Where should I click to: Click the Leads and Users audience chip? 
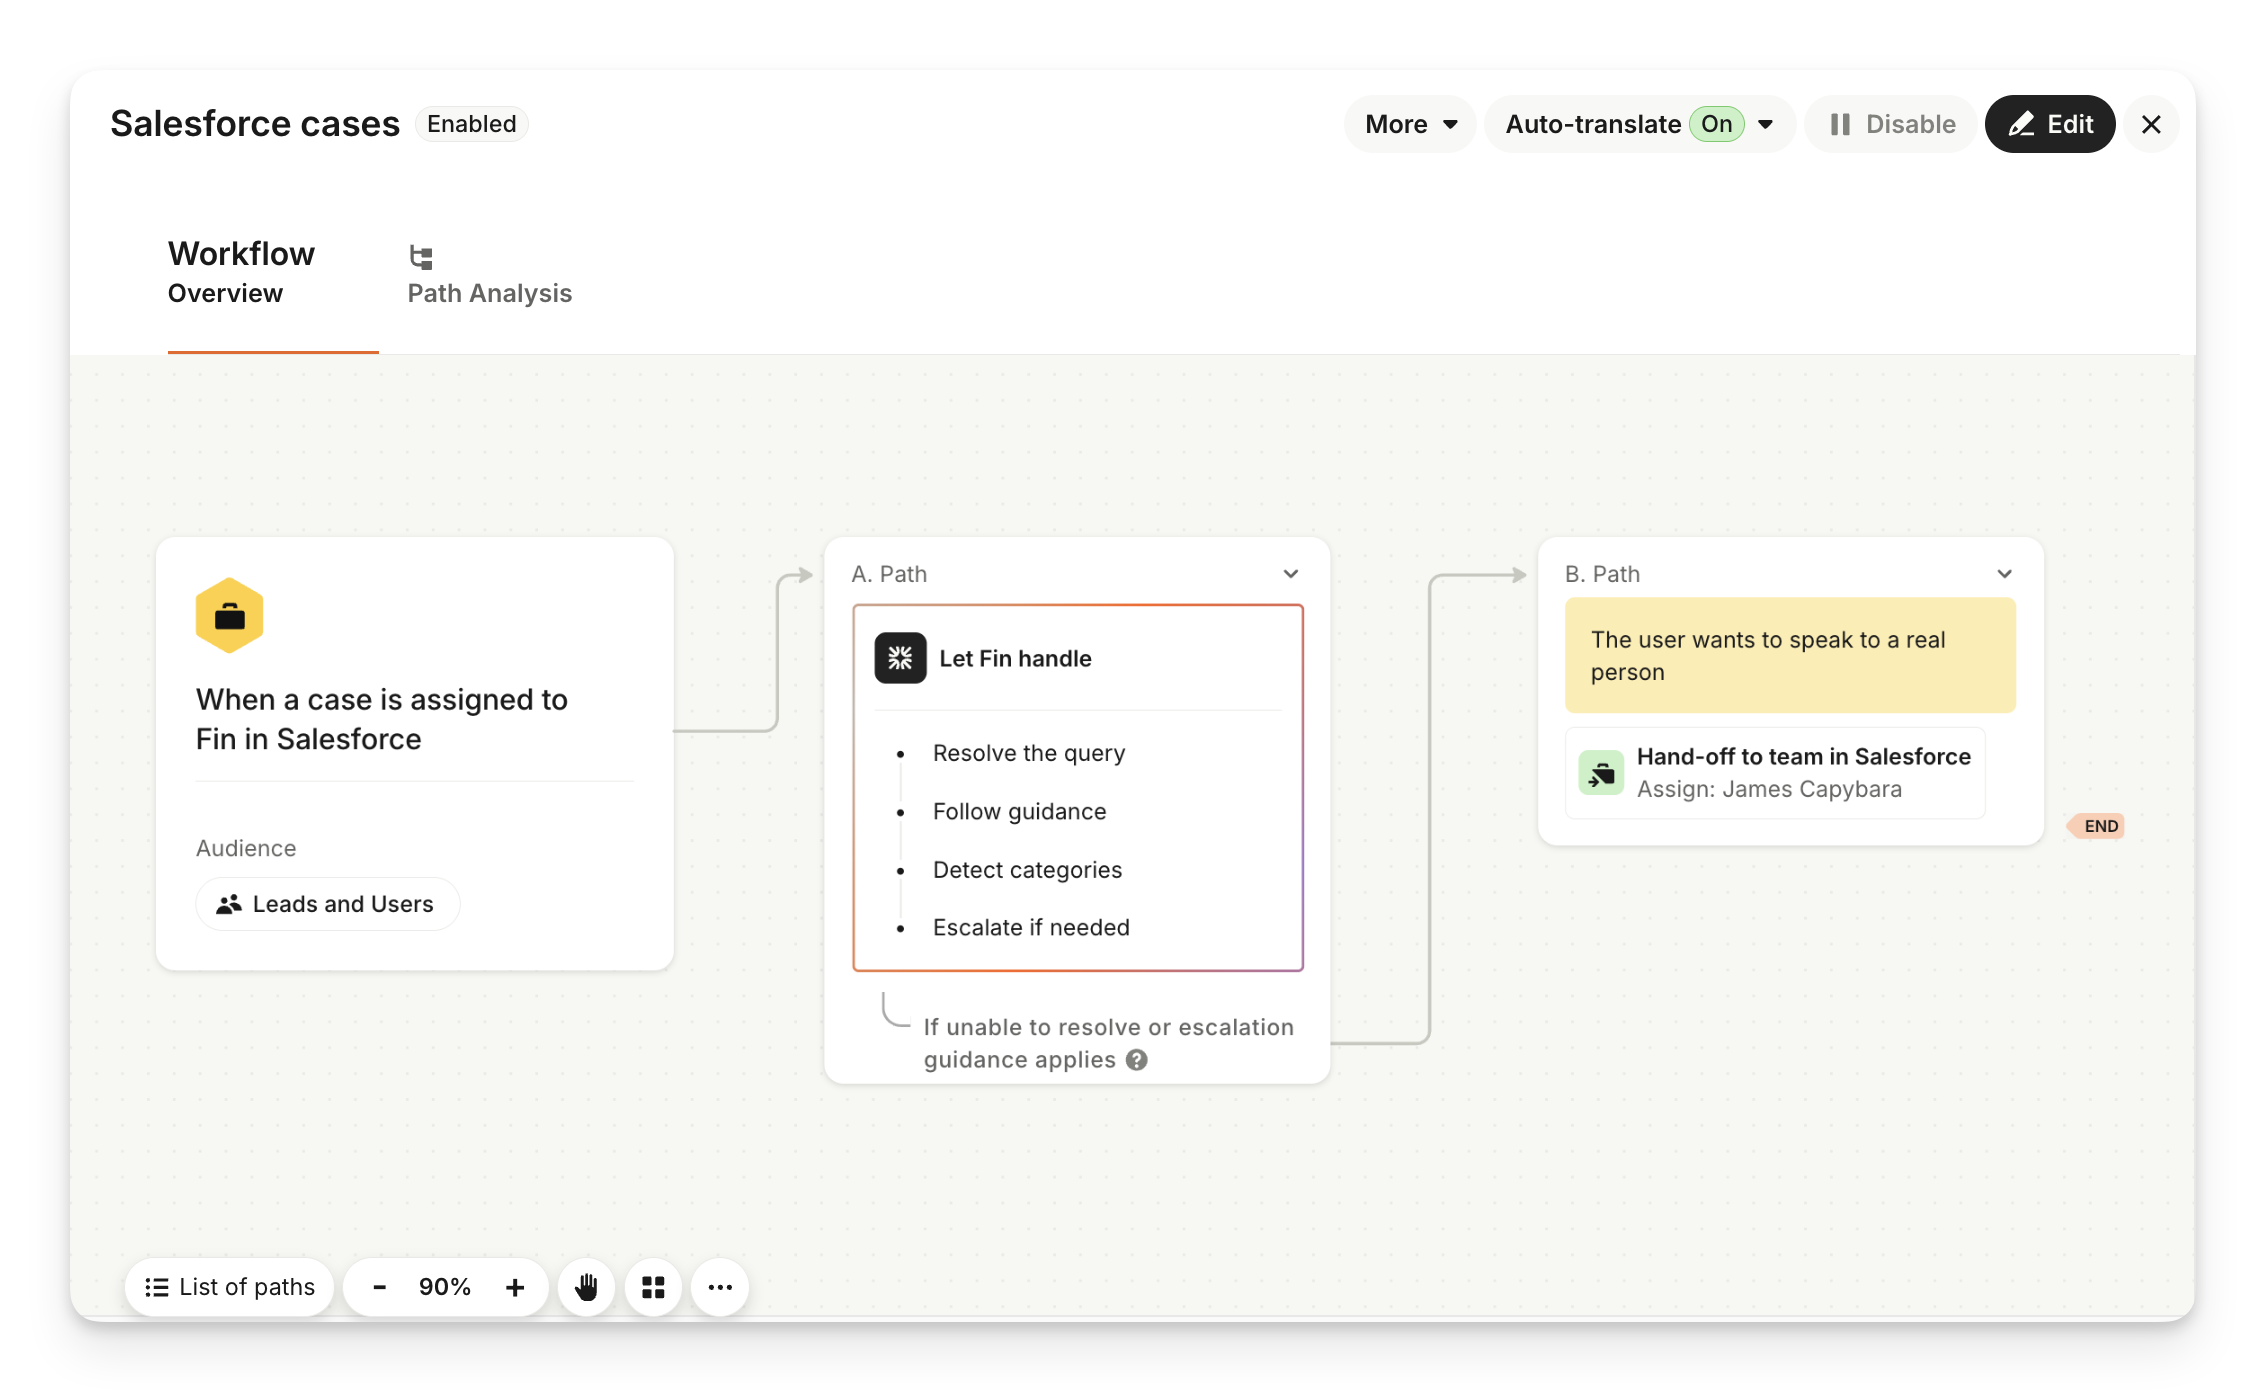coord(327,904)
